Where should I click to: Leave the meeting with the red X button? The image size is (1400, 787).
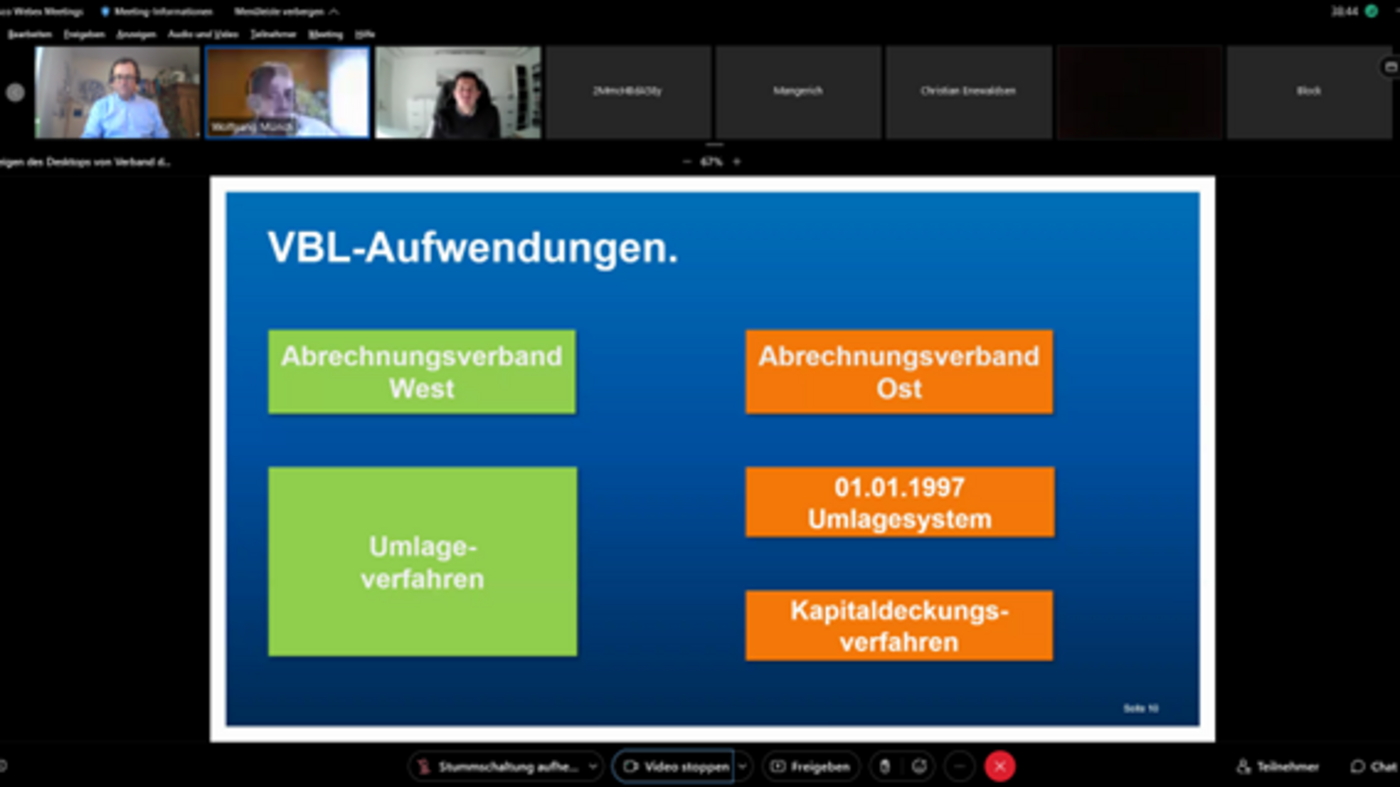point(1000,767)
